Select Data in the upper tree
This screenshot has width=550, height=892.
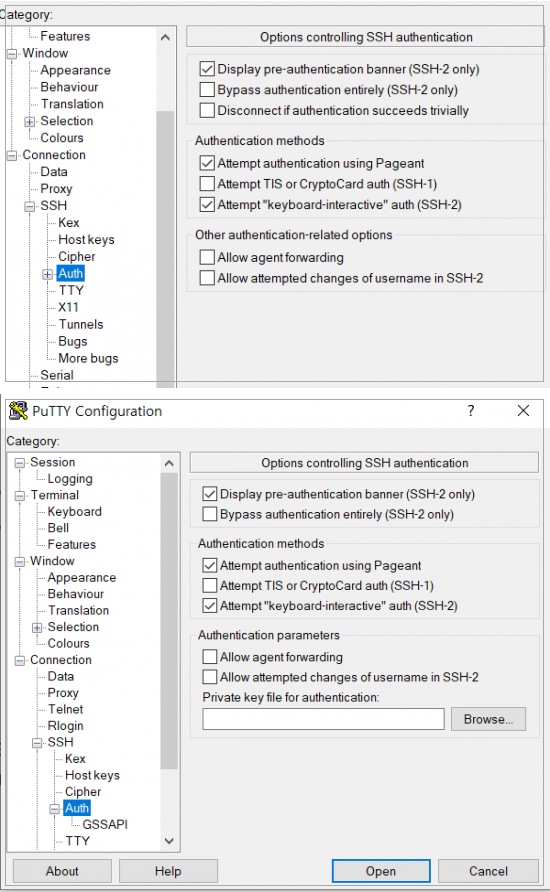tap(54, 172)
